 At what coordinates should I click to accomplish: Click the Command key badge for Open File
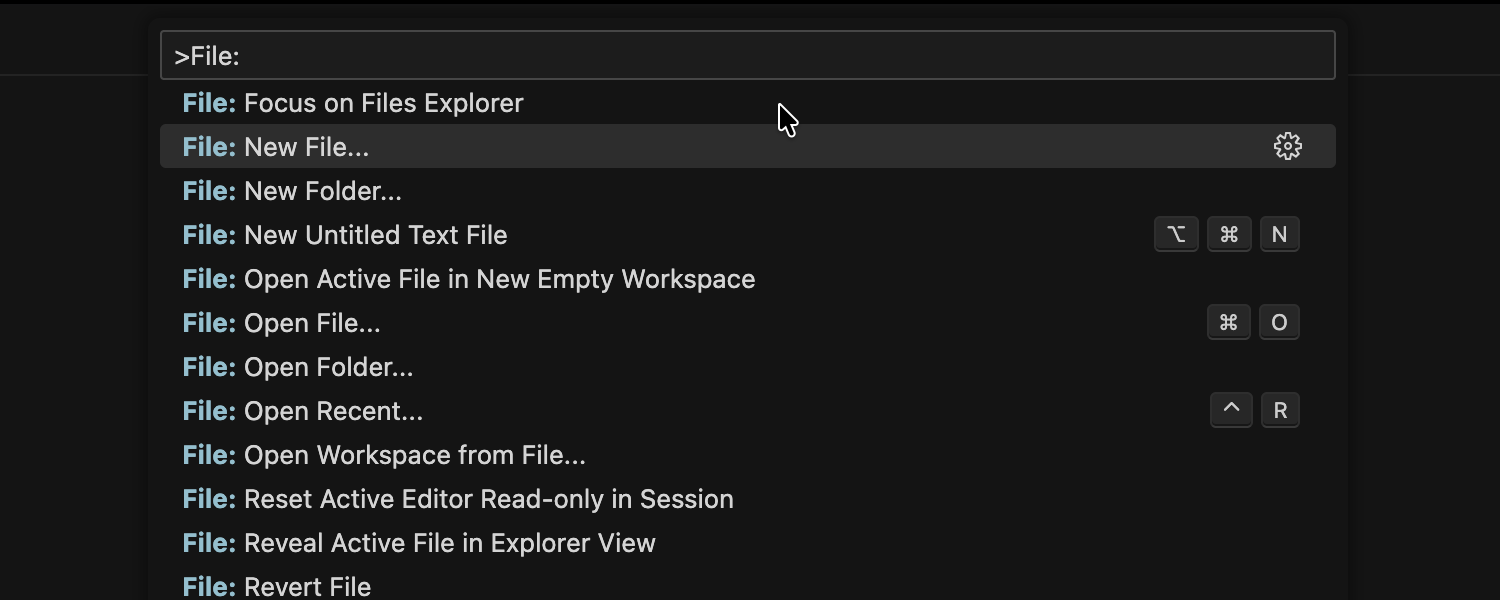point(1229,323)
